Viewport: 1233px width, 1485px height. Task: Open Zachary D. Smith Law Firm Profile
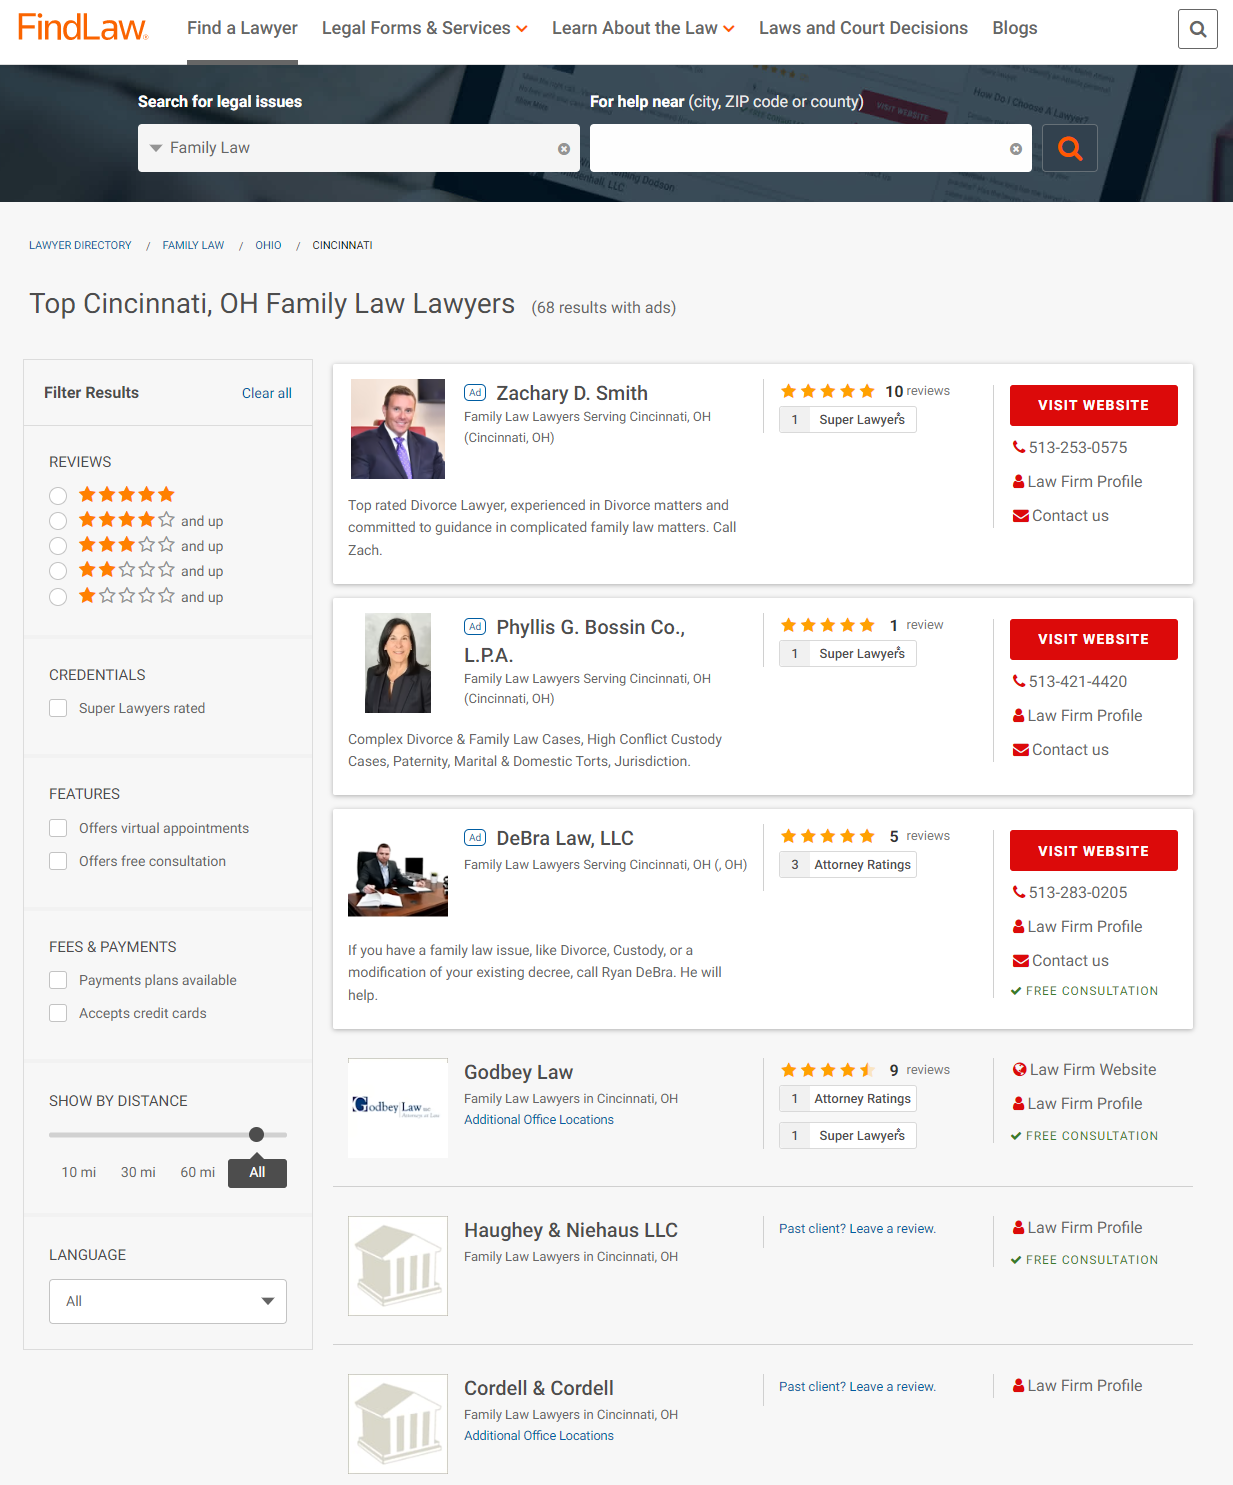coord(1077,482)
